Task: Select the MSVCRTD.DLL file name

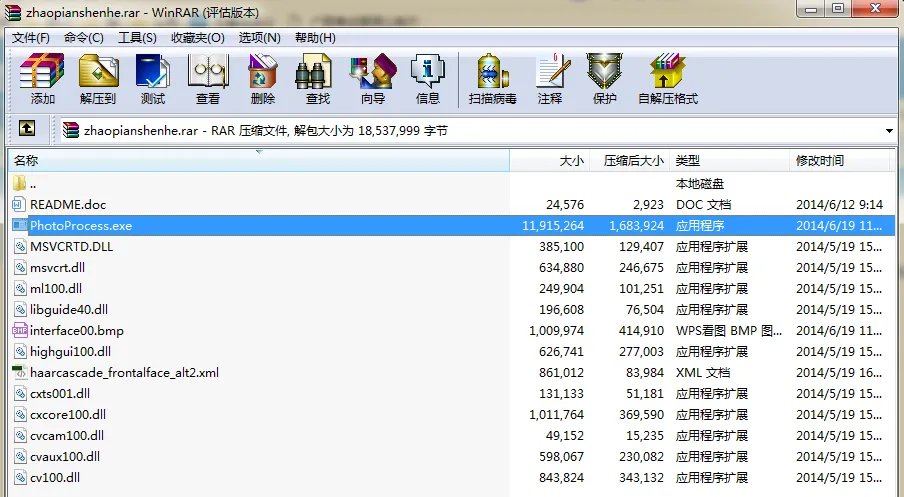Action: [71, 247]
